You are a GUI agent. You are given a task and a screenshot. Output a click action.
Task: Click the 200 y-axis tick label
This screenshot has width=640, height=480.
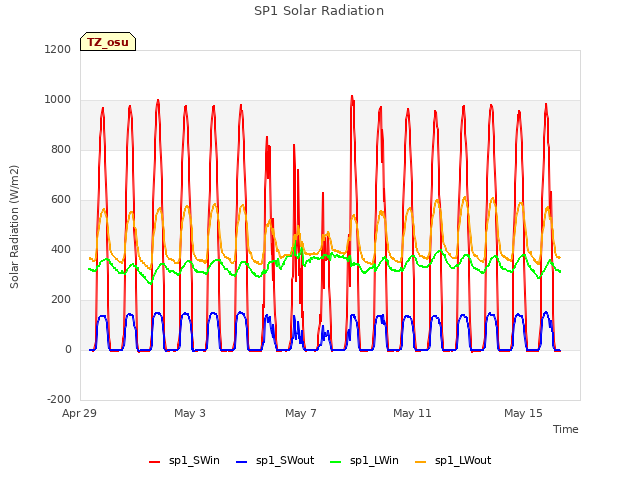(x=61, y=300)
